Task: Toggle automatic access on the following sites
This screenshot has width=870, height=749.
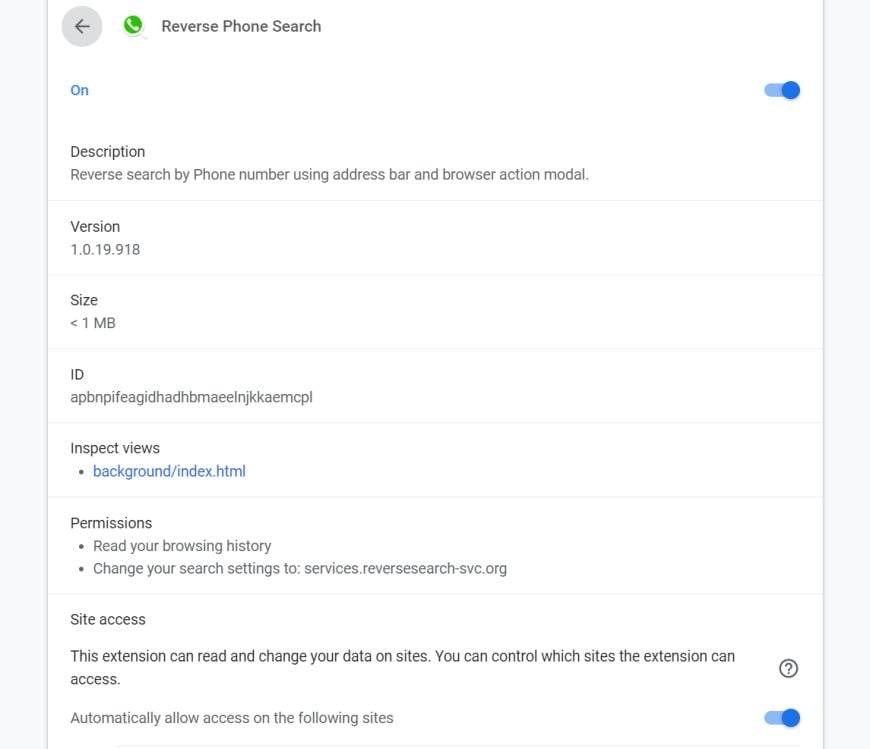Action: [782, 718]
